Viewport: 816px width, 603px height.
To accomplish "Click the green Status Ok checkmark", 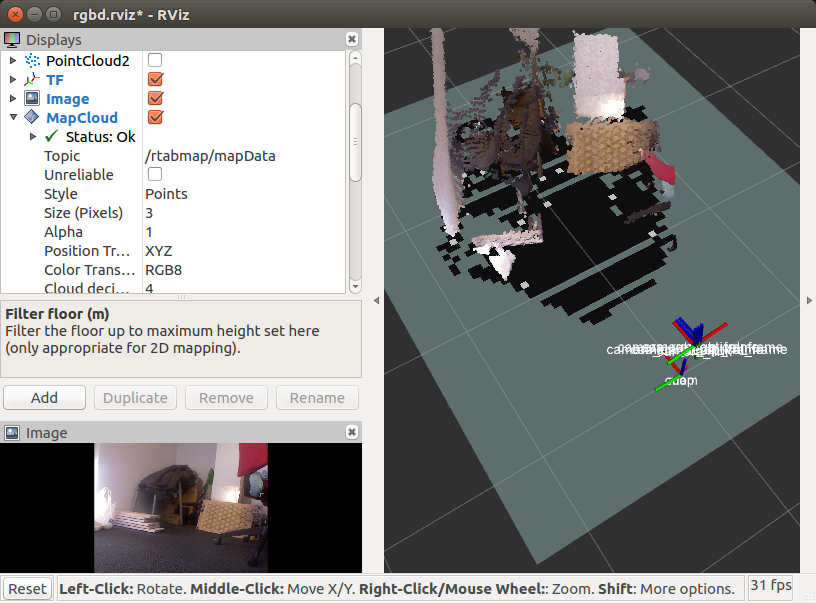I will pos(52,137).
